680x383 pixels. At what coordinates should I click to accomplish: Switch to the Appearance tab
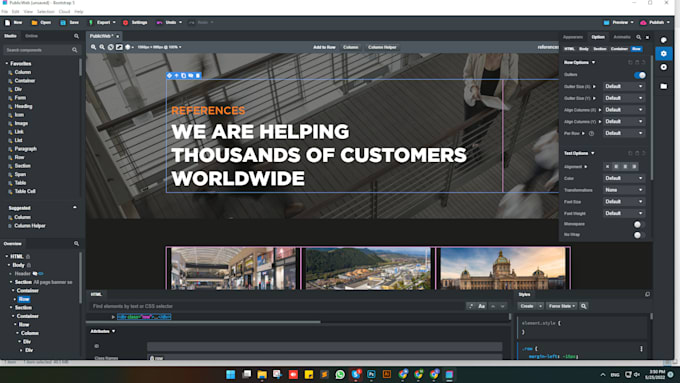click(573, 37)
